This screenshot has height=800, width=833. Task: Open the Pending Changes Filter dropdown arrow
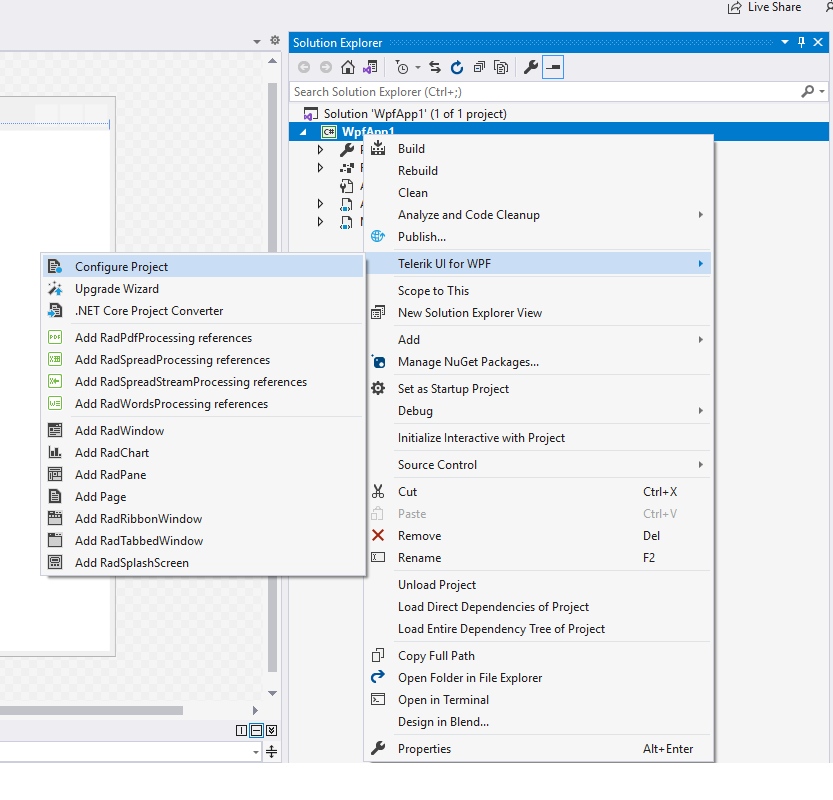(418, 68)
